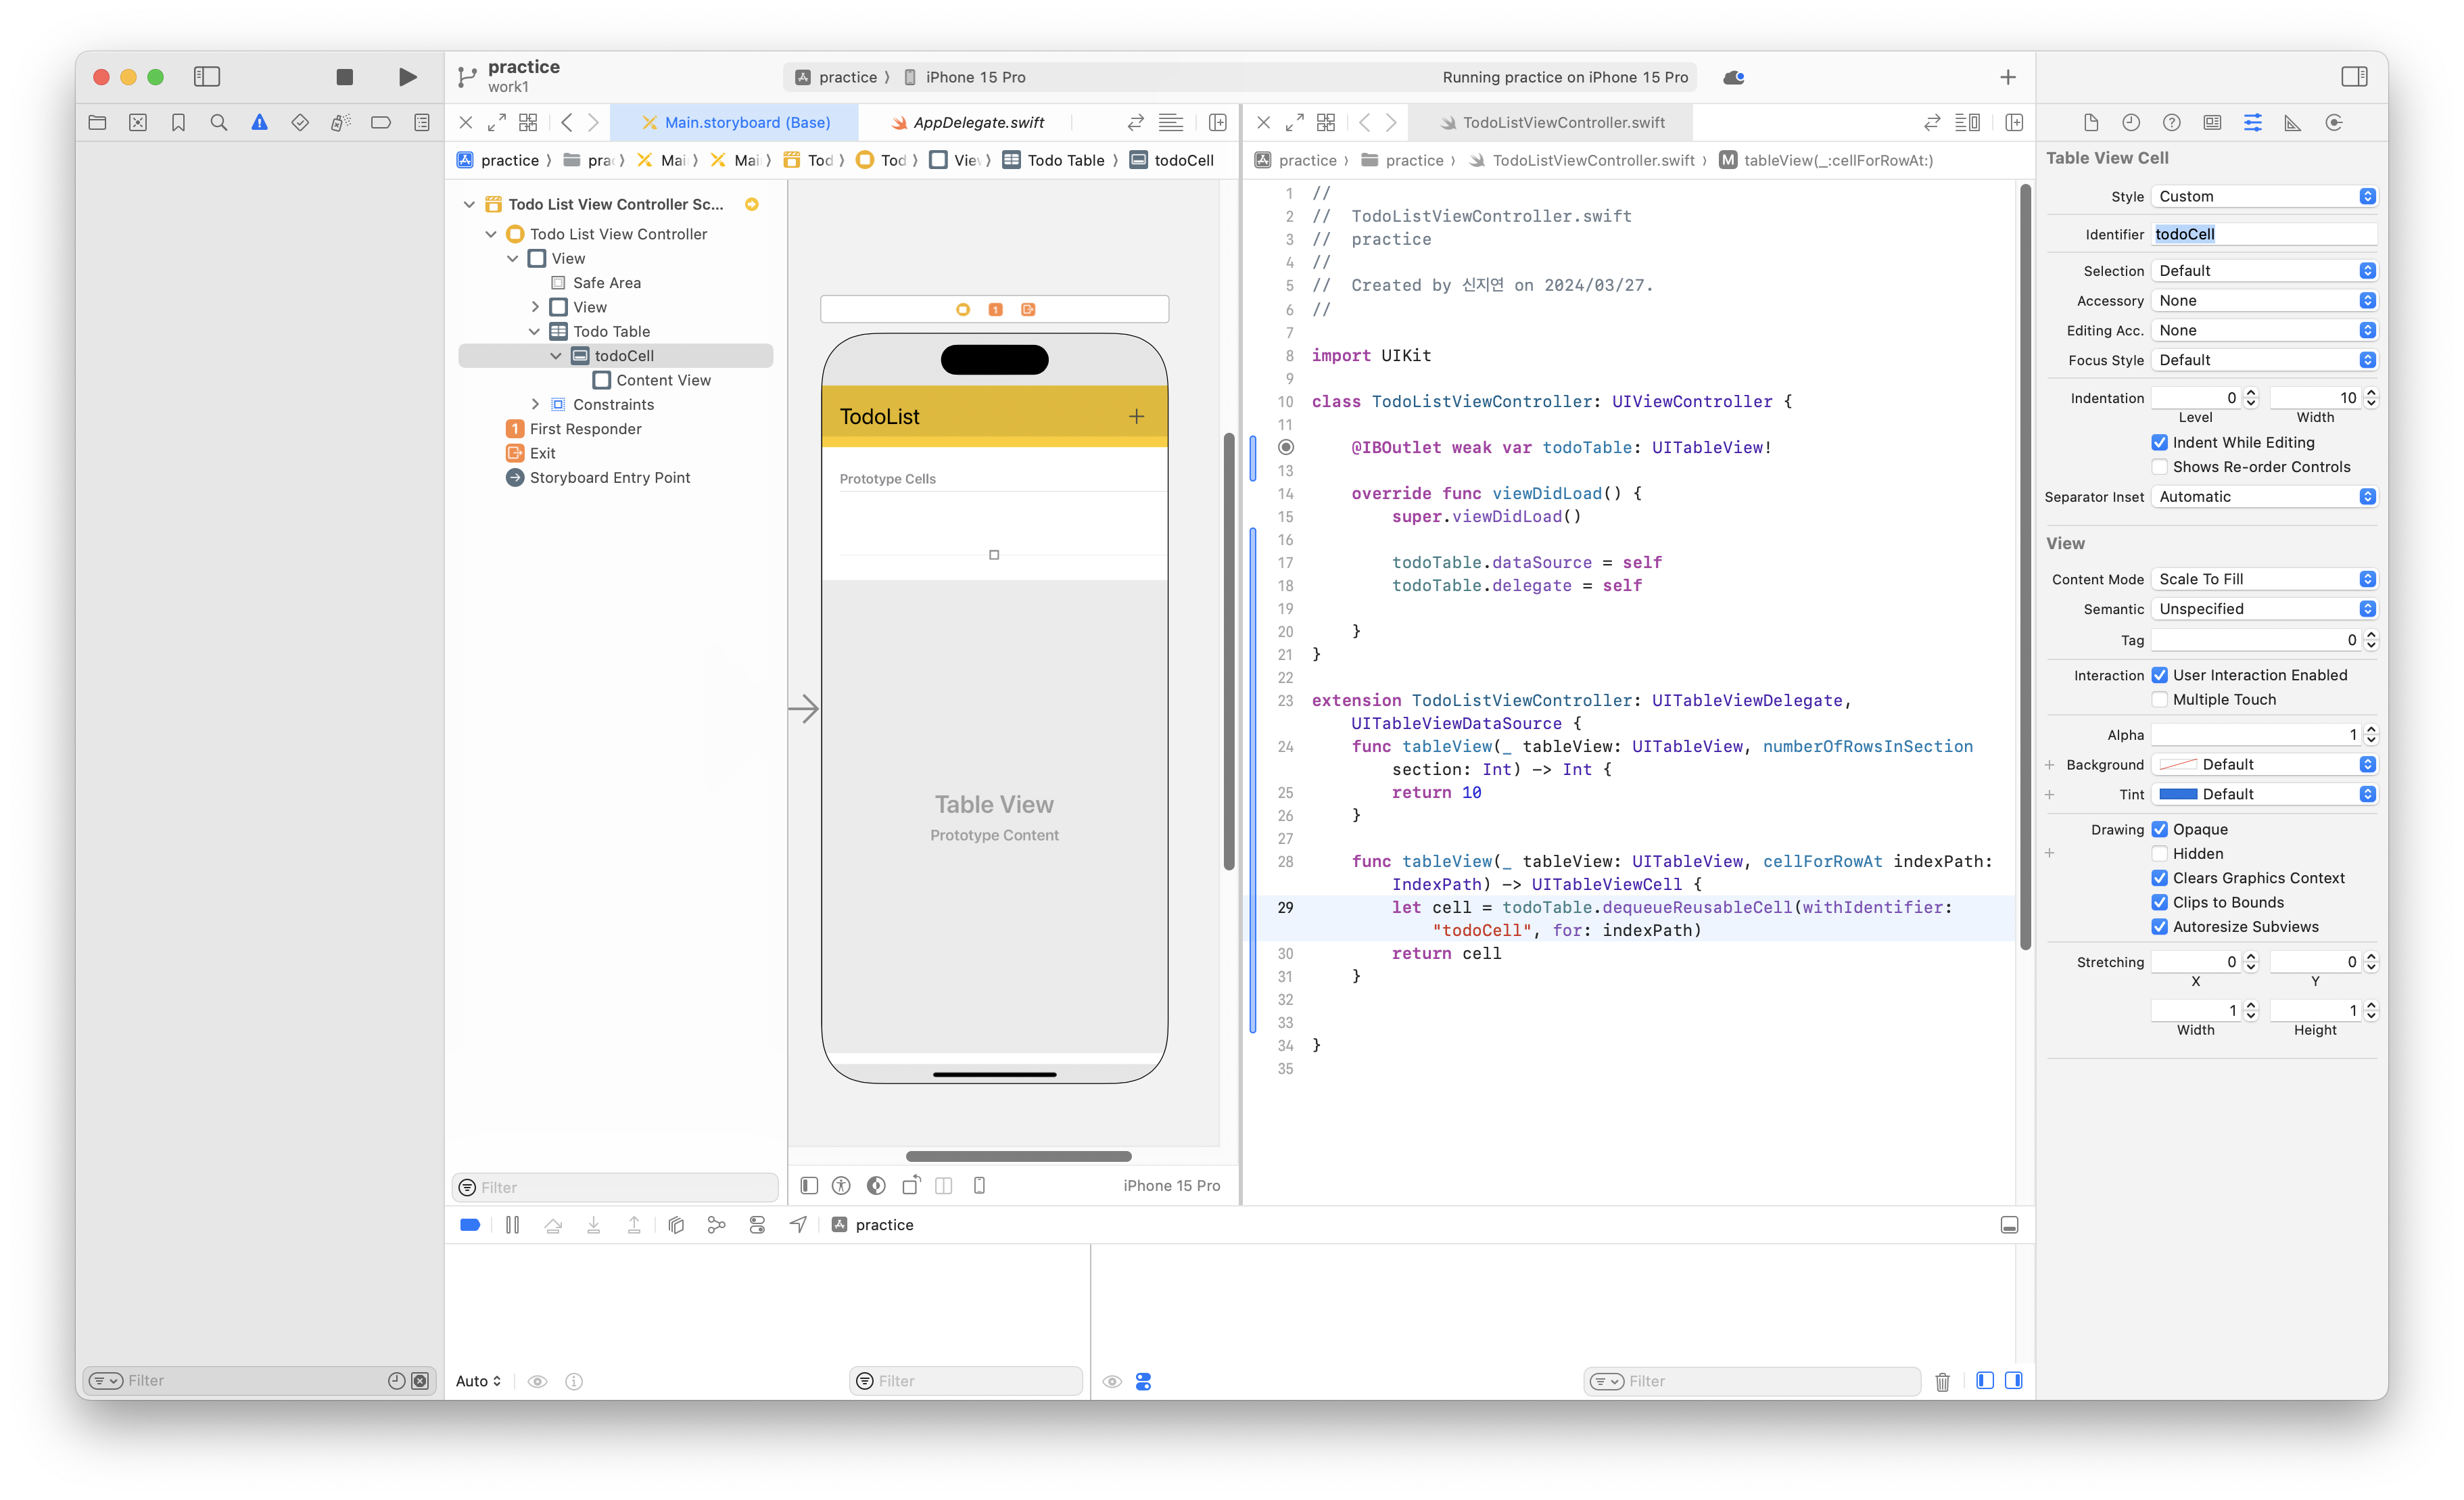2464x1500 pixels.
Task: Open the Find navigator magnifier icon
Action: point(218,122)
